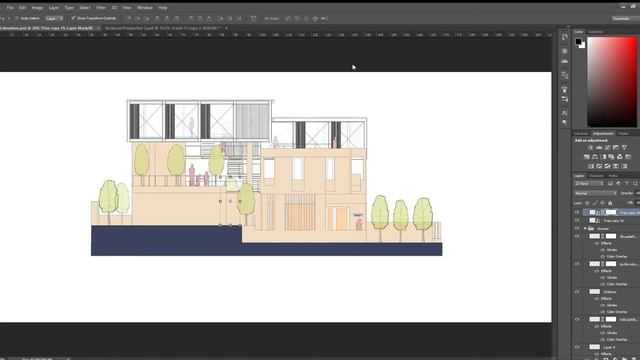The height and width of the screenshot is (360, 640).
Task: Open the Image menu
Action: [x=37, y=7]
